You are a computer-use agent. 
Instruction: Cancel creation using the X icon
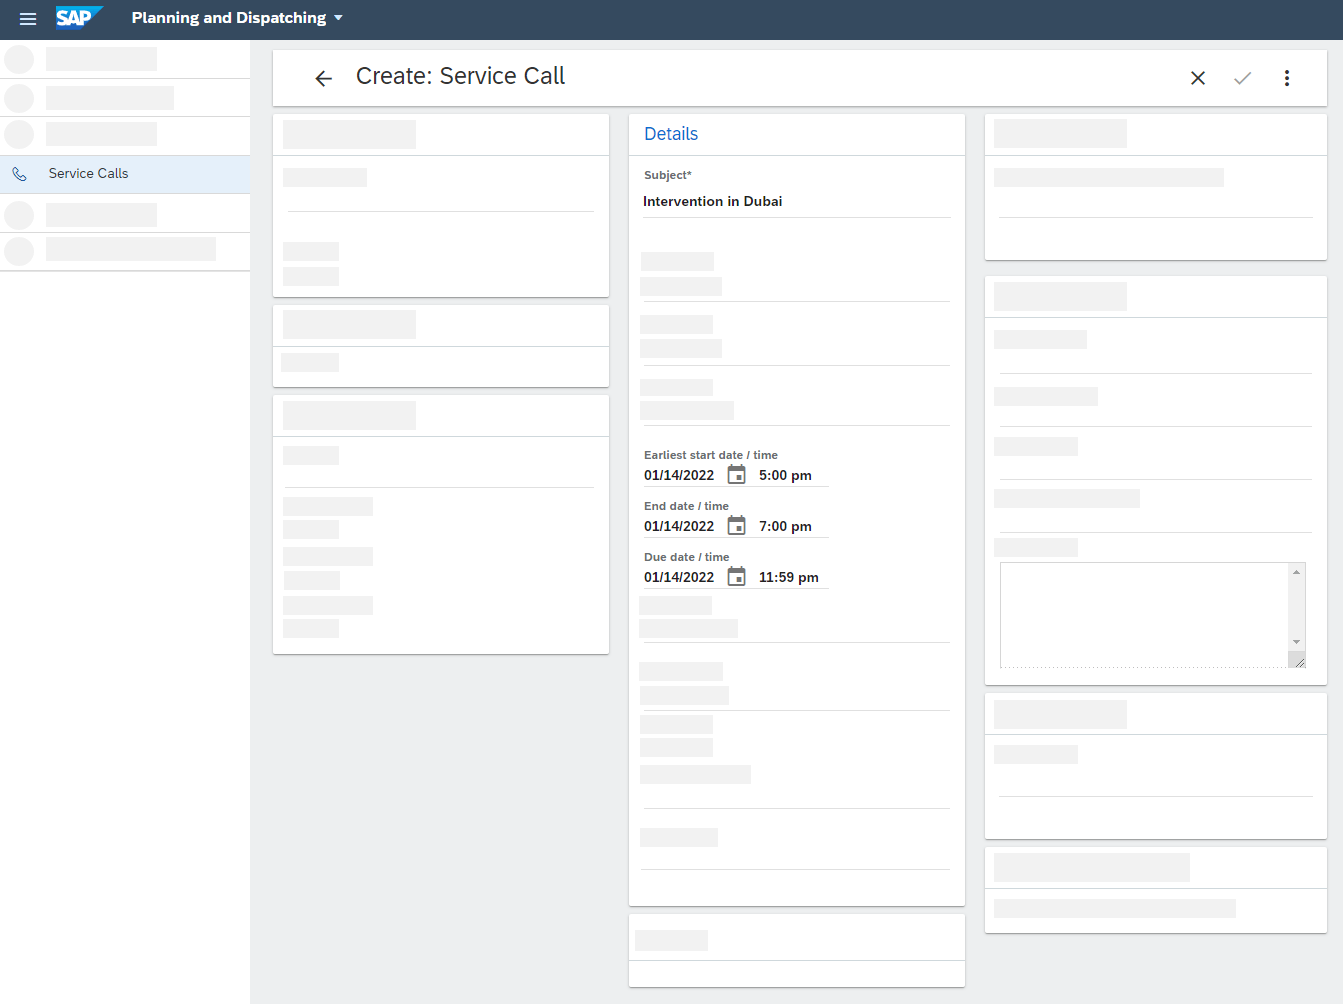click(x=1198, y=77)
